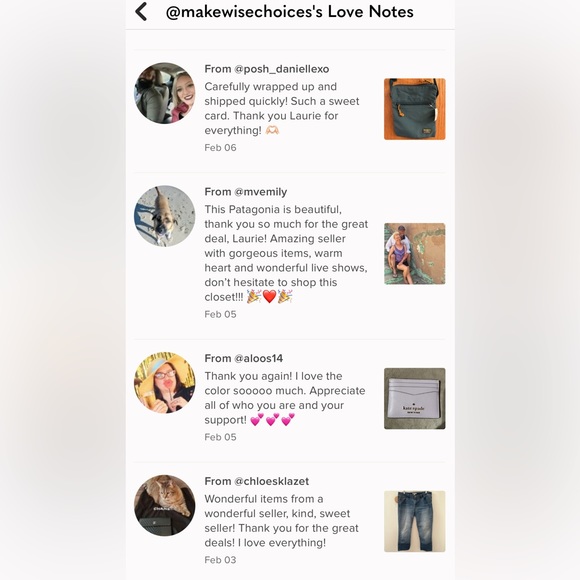View the Kate Spade card holder thumbnail
The image size is (580, 580).
(415, 398)
